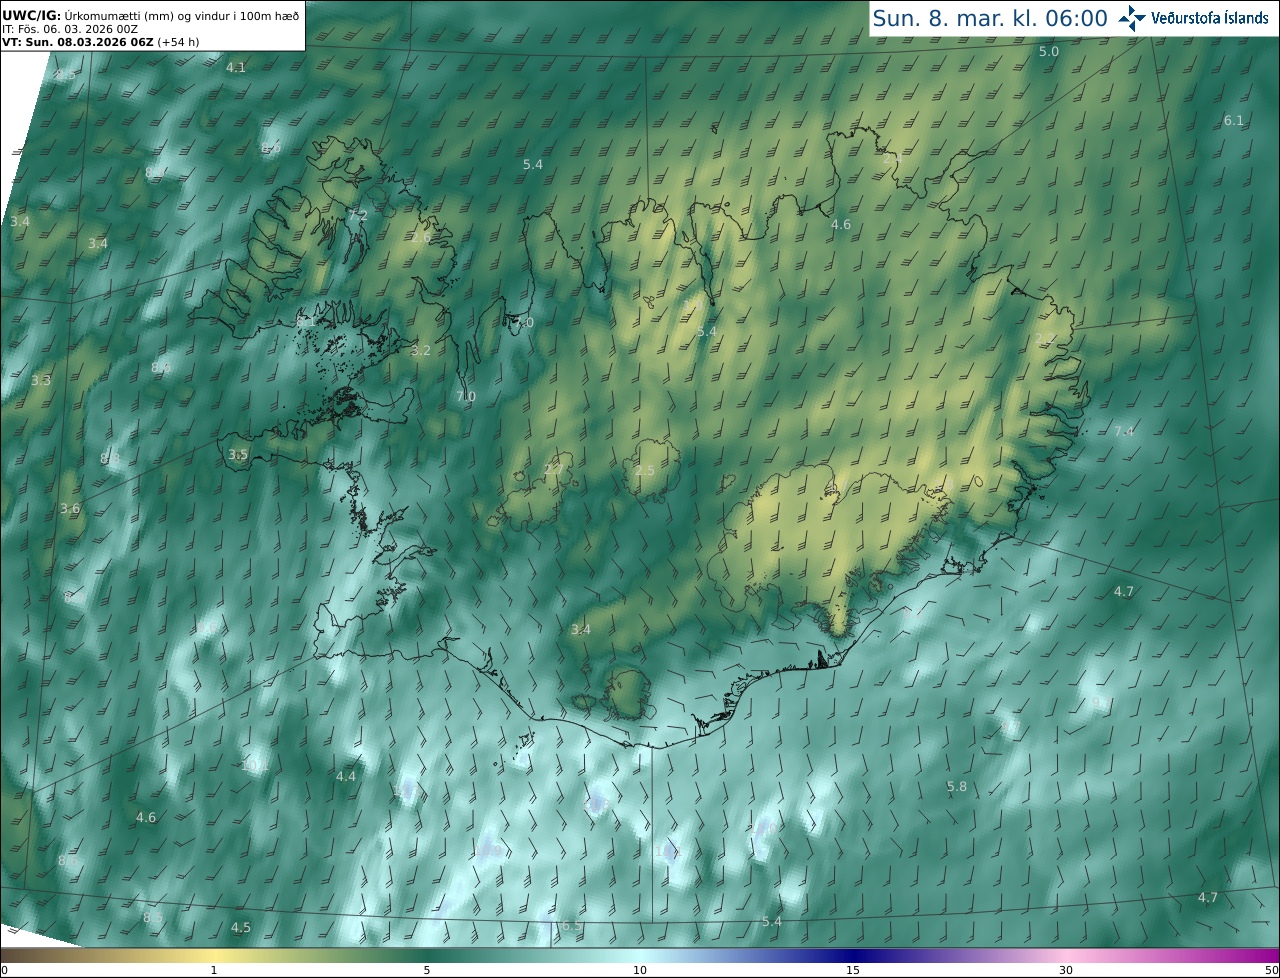Click the map value 4.1
1280x978 pixels.
click(x=236, y=67)
